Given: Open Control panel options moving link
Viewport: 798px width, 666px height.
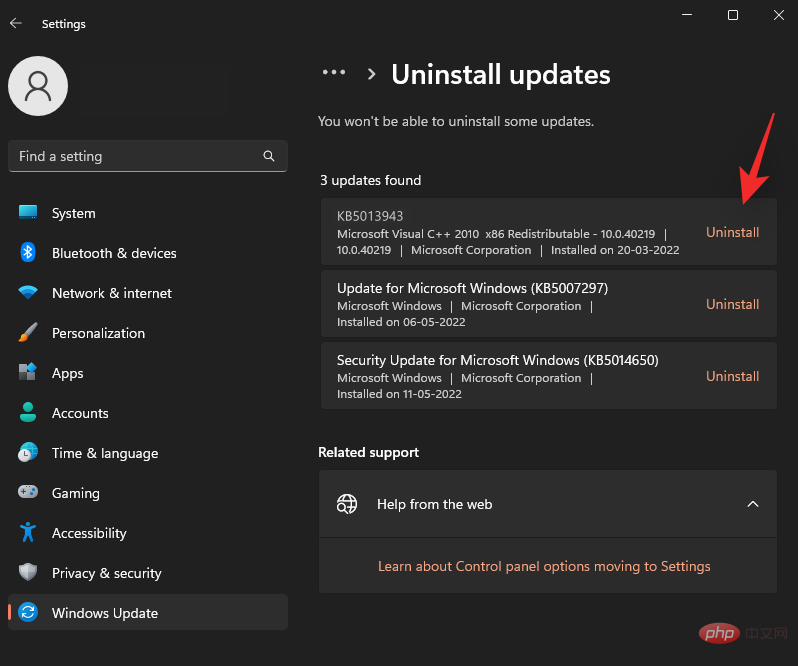Looking at the screenshot, I should pyautogui.click(x=544, y=566).
